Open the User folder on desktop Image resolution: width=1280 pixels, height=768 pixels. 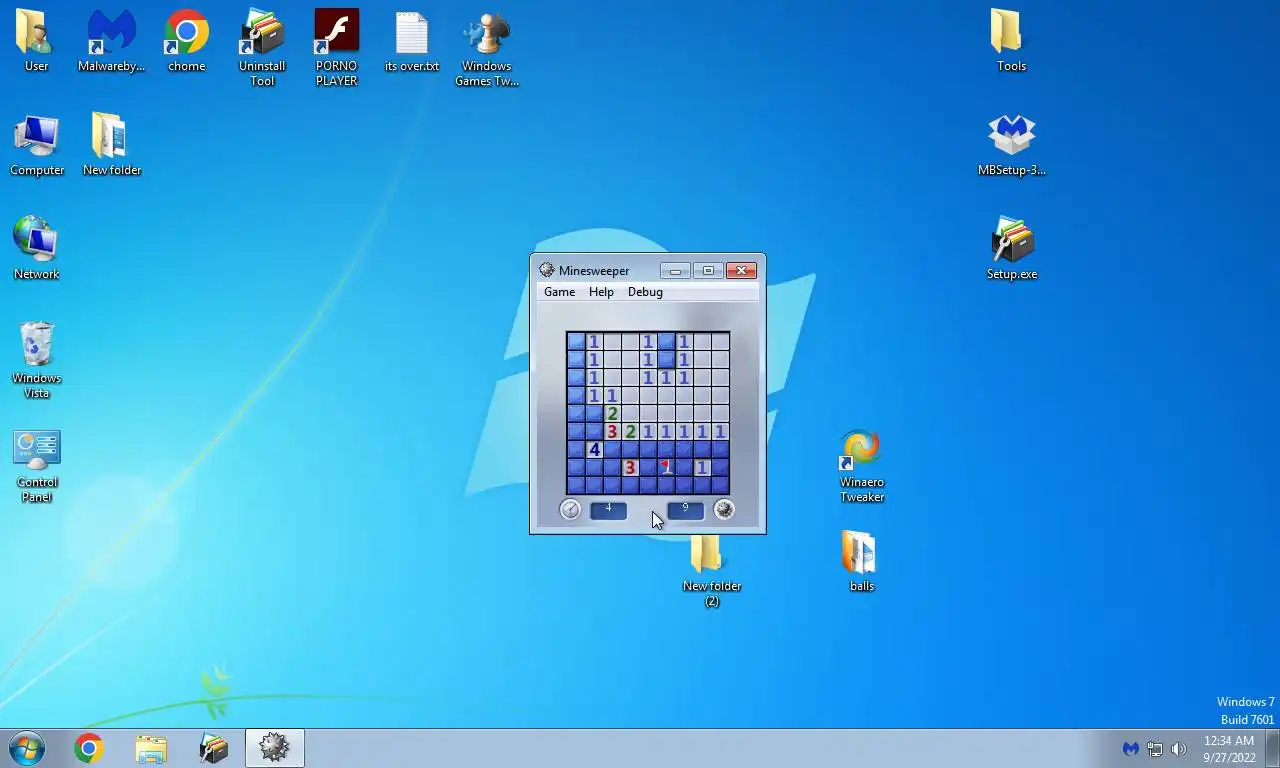tap(36, 41)
